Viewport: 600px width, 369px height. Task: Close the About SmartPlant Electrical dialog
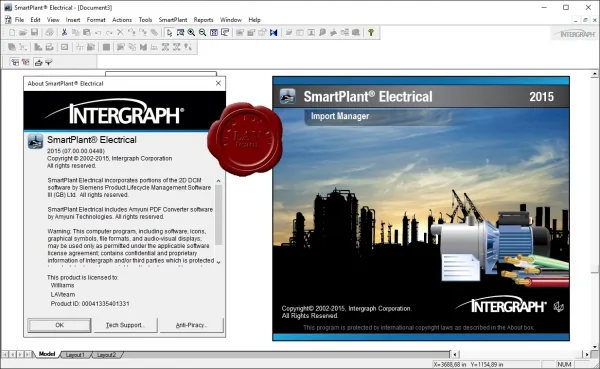tap(218, 83)
